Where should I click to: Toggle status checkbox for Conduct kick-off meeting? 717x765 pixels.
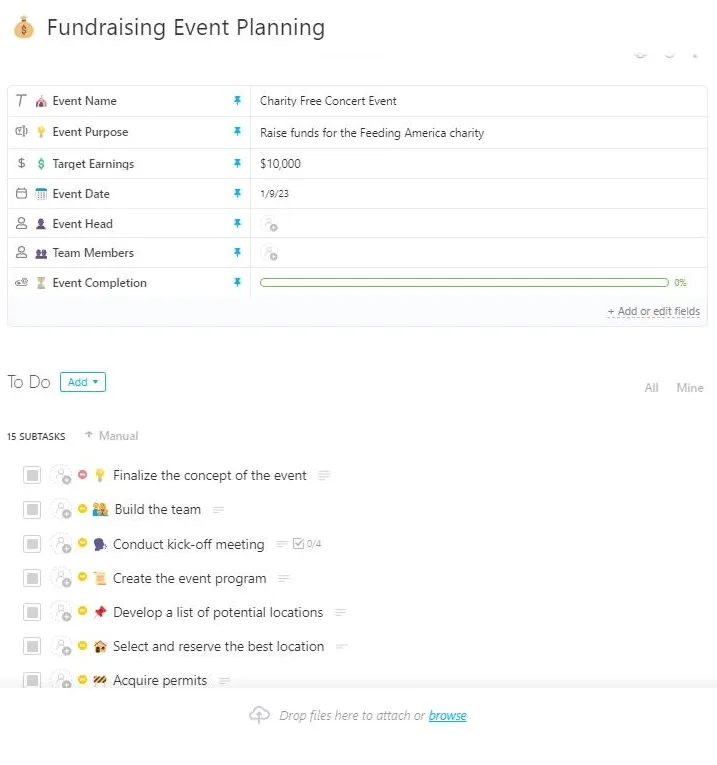32,544
